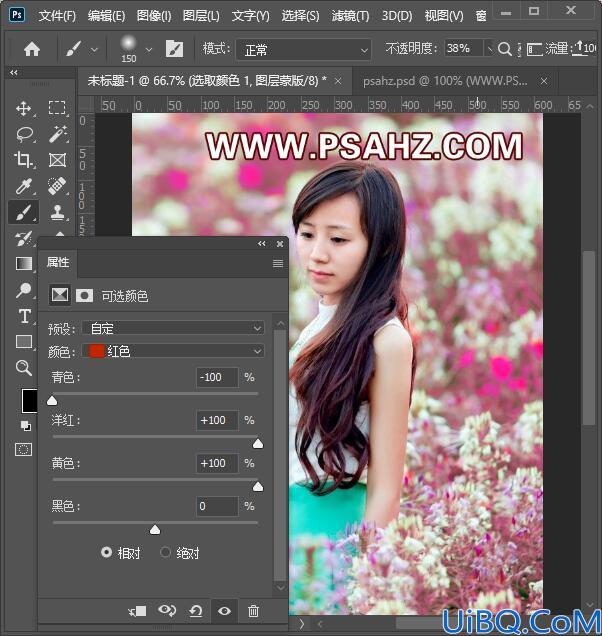Click the 洋红 slider handle
Image resolution: width=602 pixels, height=636 pixels.
[258, 444]
